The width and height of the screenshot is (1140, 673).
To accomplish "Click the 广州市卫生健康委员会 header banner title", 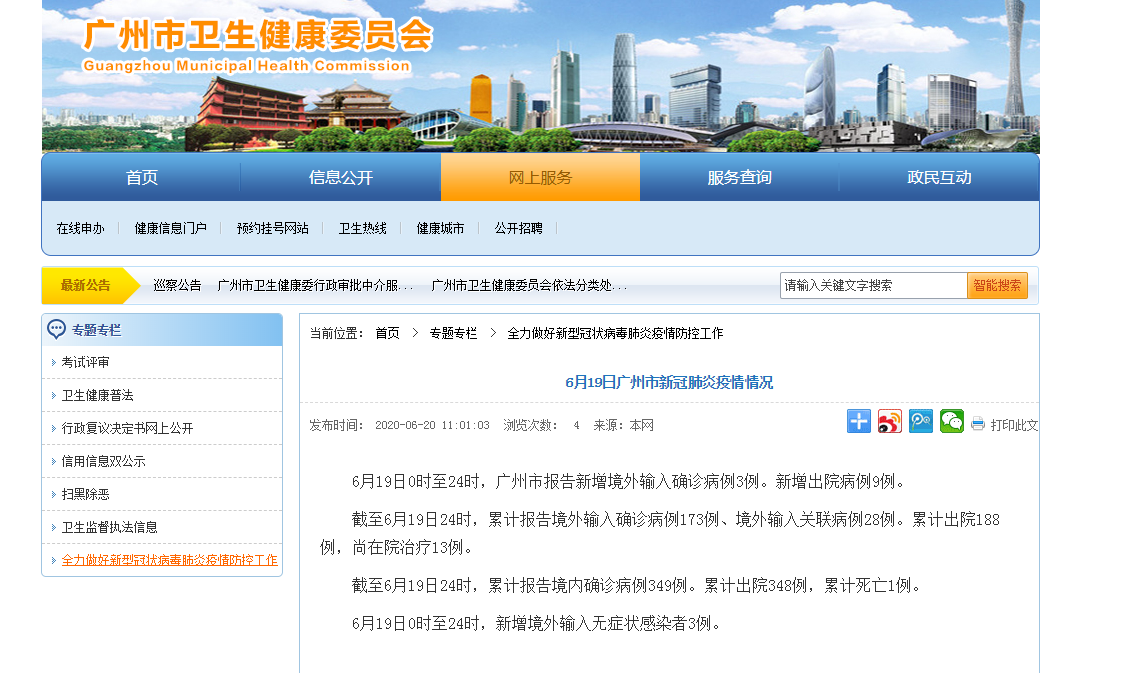I will pos(257,36).
